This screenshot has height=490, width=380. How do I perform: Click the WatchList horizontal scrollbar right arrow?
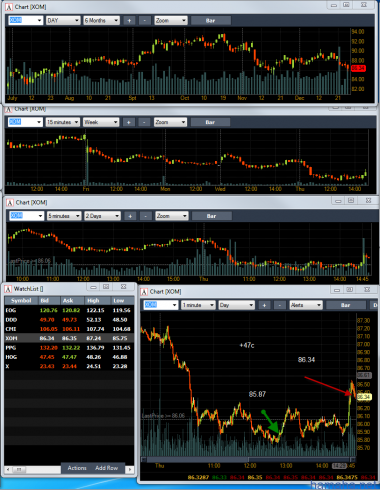tap(130, 470)
